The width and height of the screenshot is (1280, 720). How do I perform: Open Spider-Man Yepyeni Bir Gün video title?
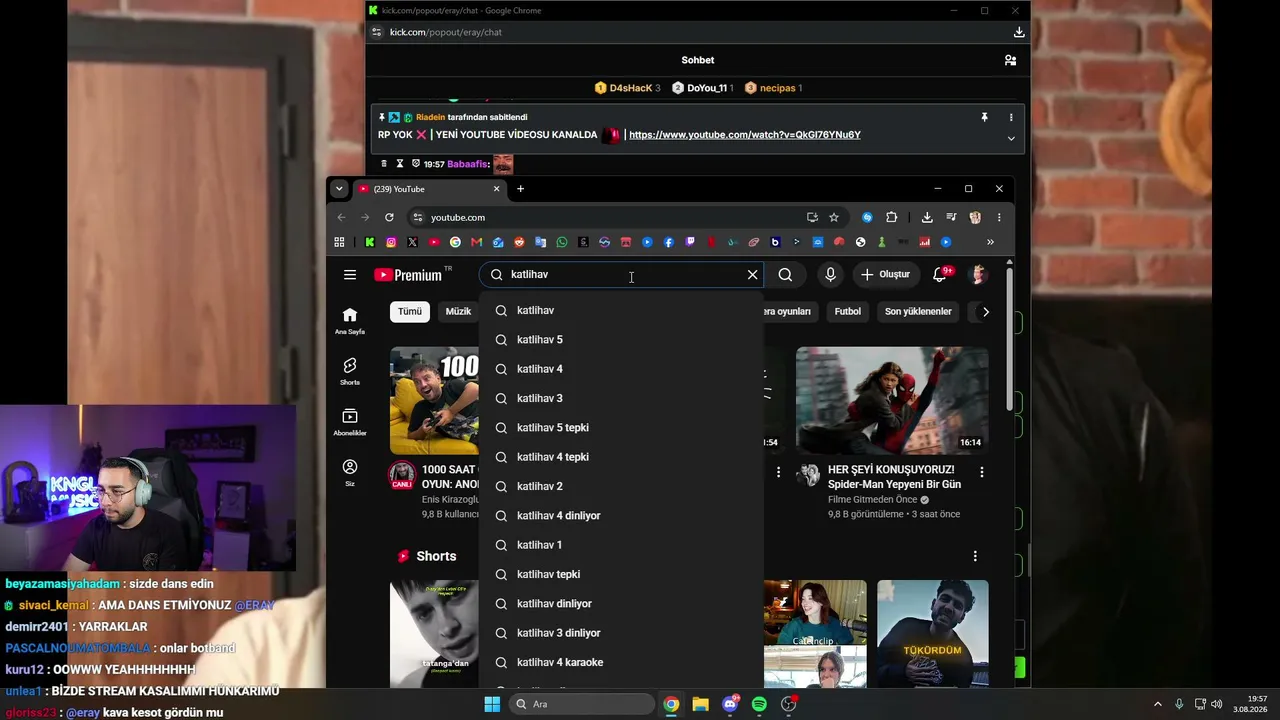894,477
